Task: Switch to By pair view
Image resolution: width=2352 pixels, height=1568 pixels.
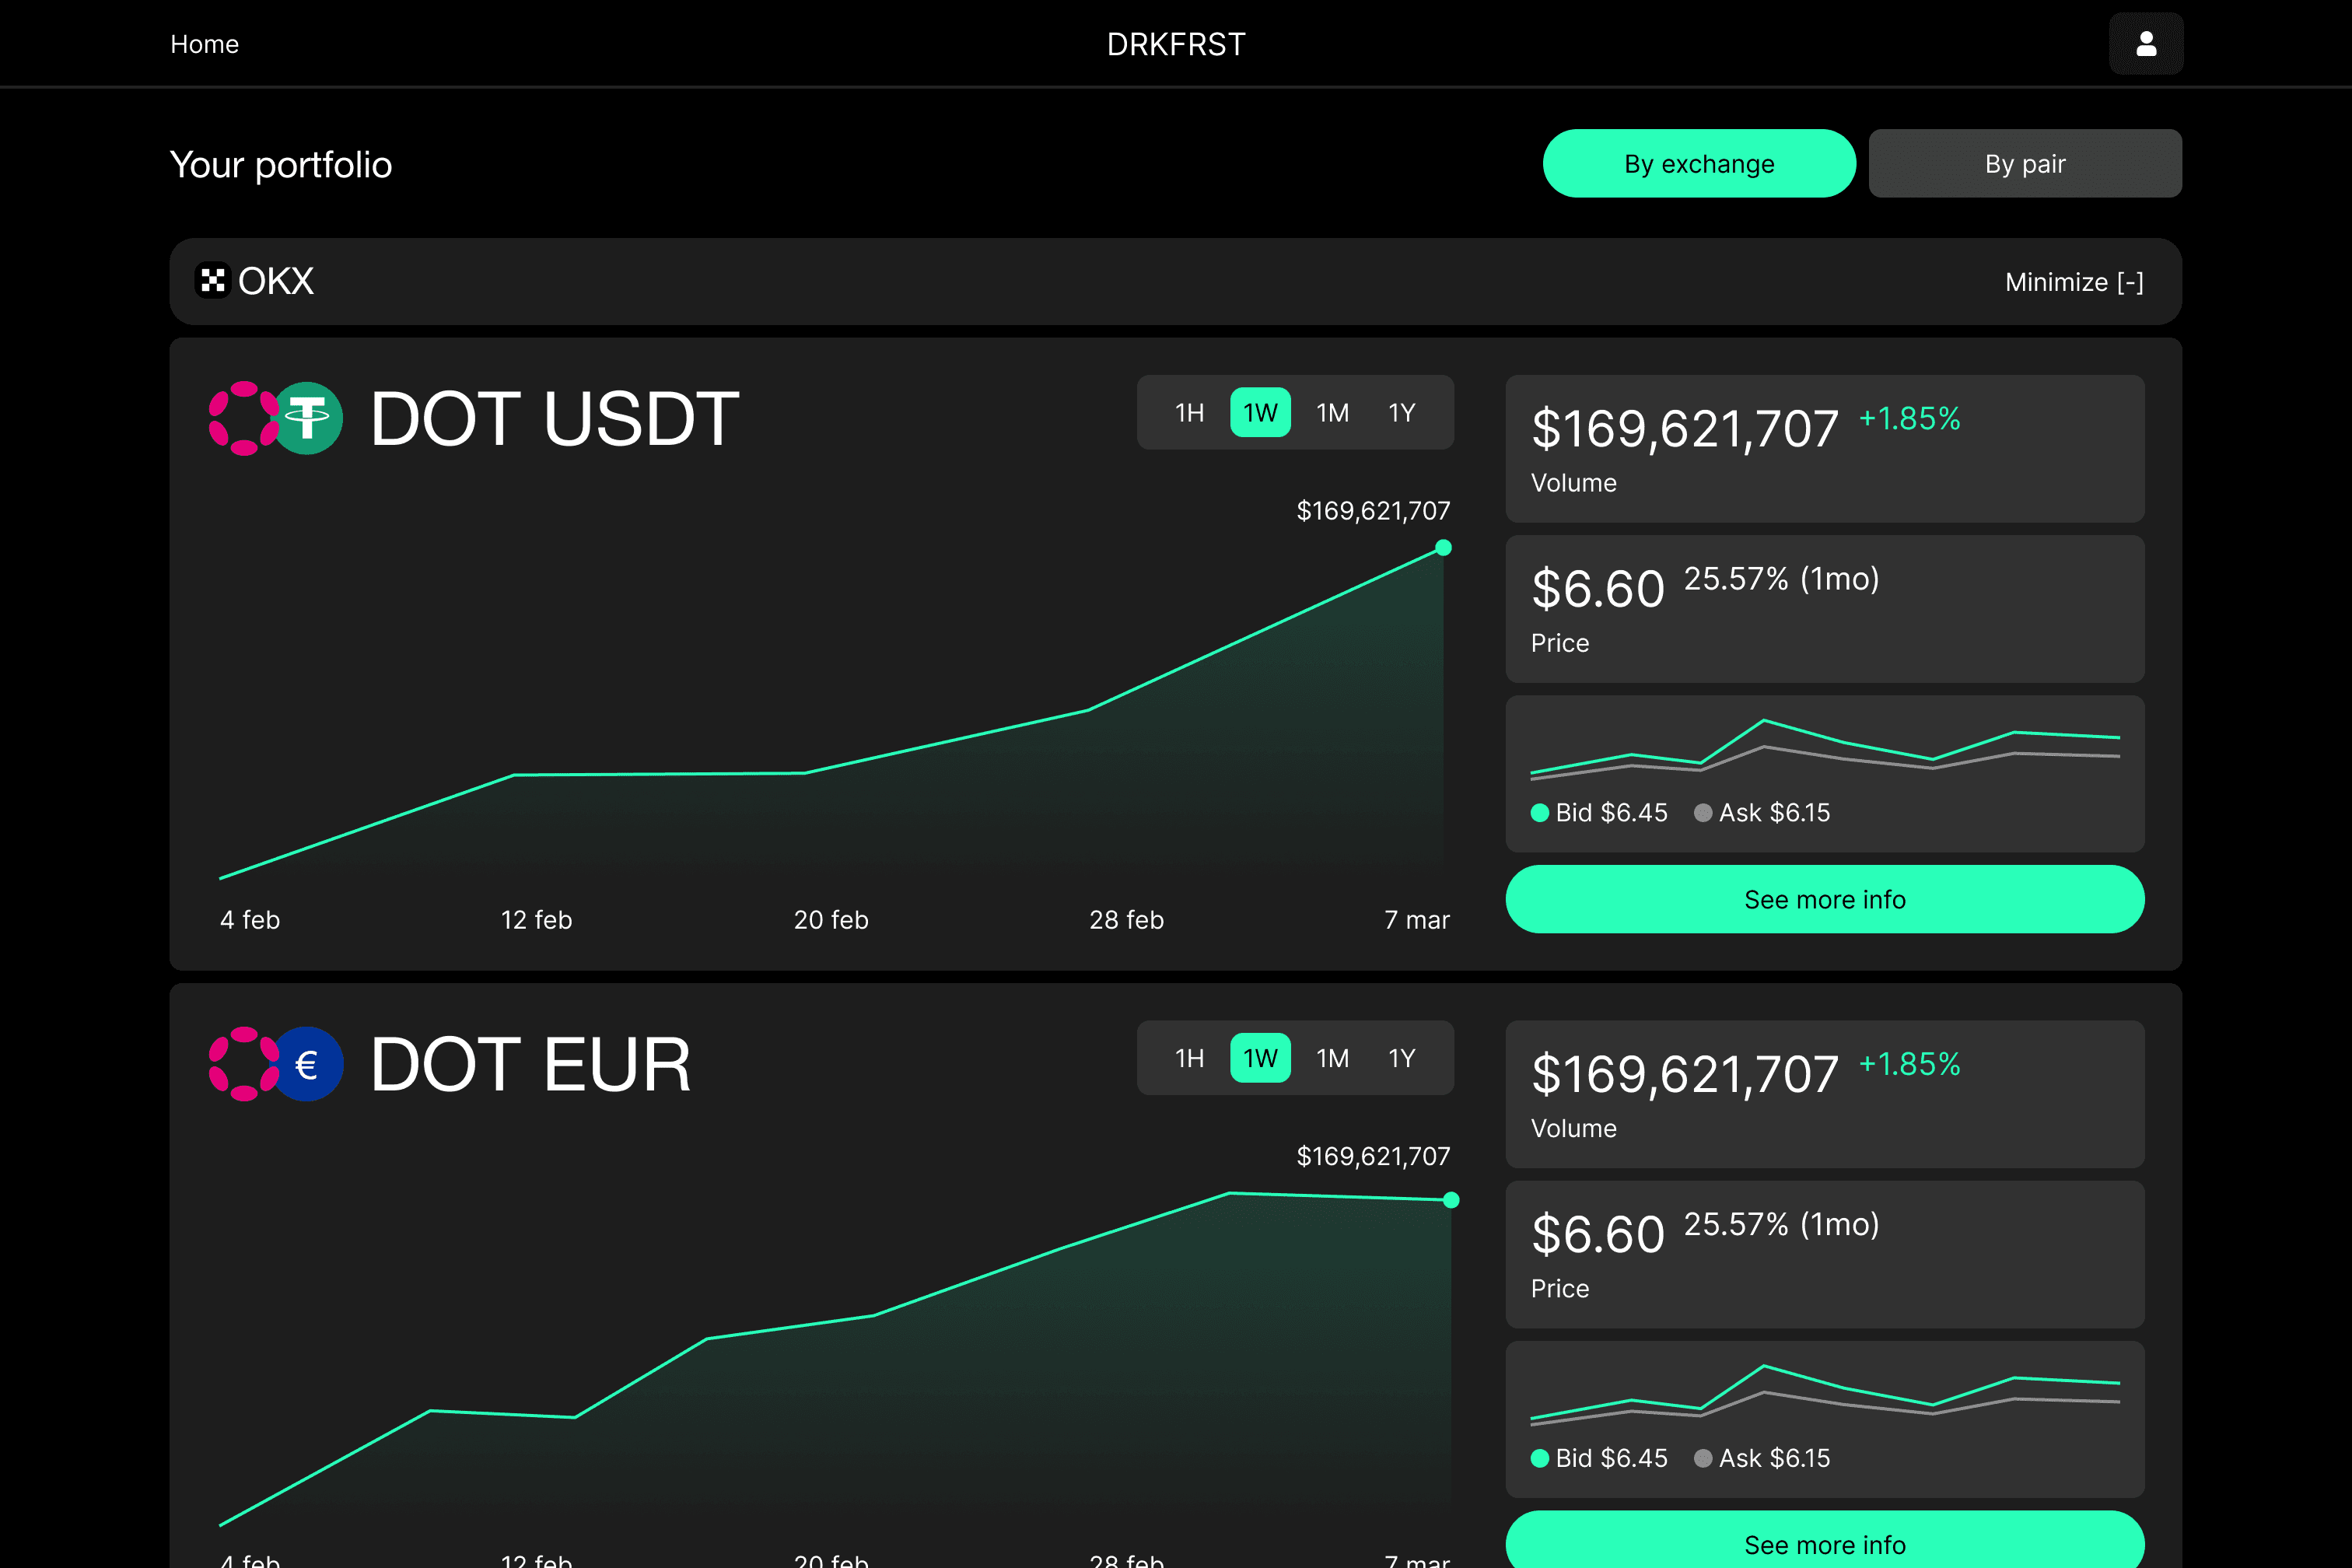Action: click(2025, 163)
